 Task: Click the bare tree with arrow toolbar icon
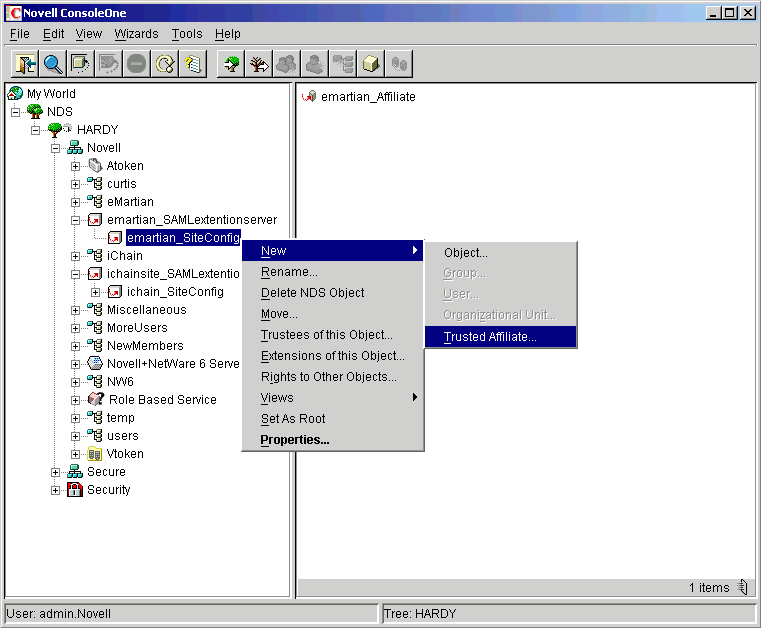point(259,64)
